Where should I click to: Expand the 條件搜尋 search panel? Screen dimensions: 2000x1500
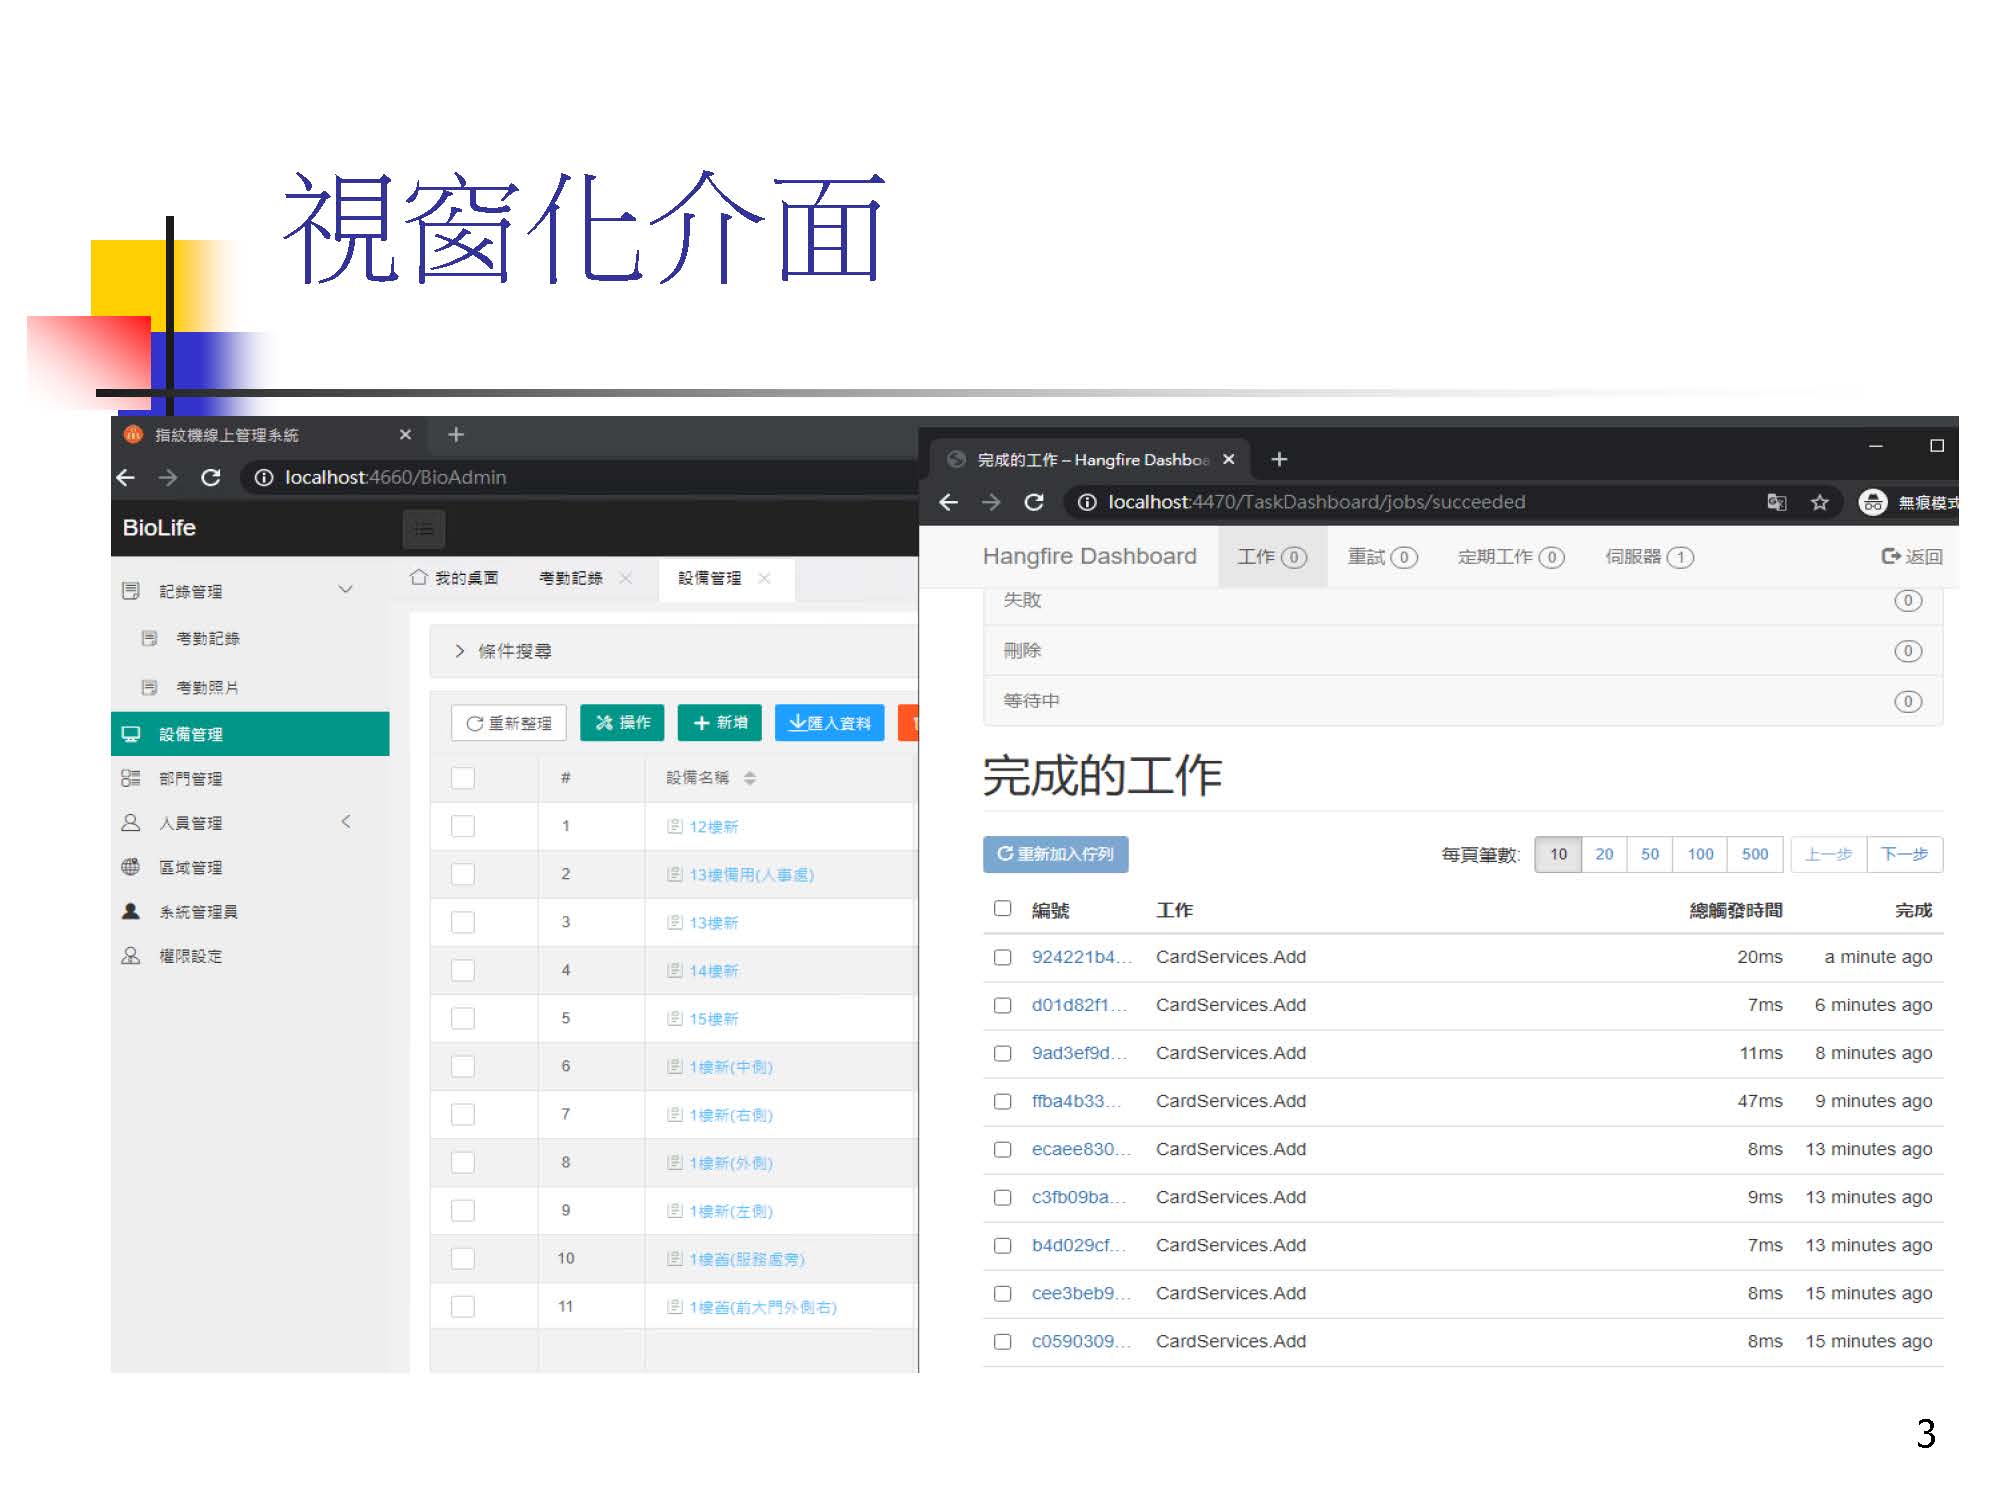[514, 651]
